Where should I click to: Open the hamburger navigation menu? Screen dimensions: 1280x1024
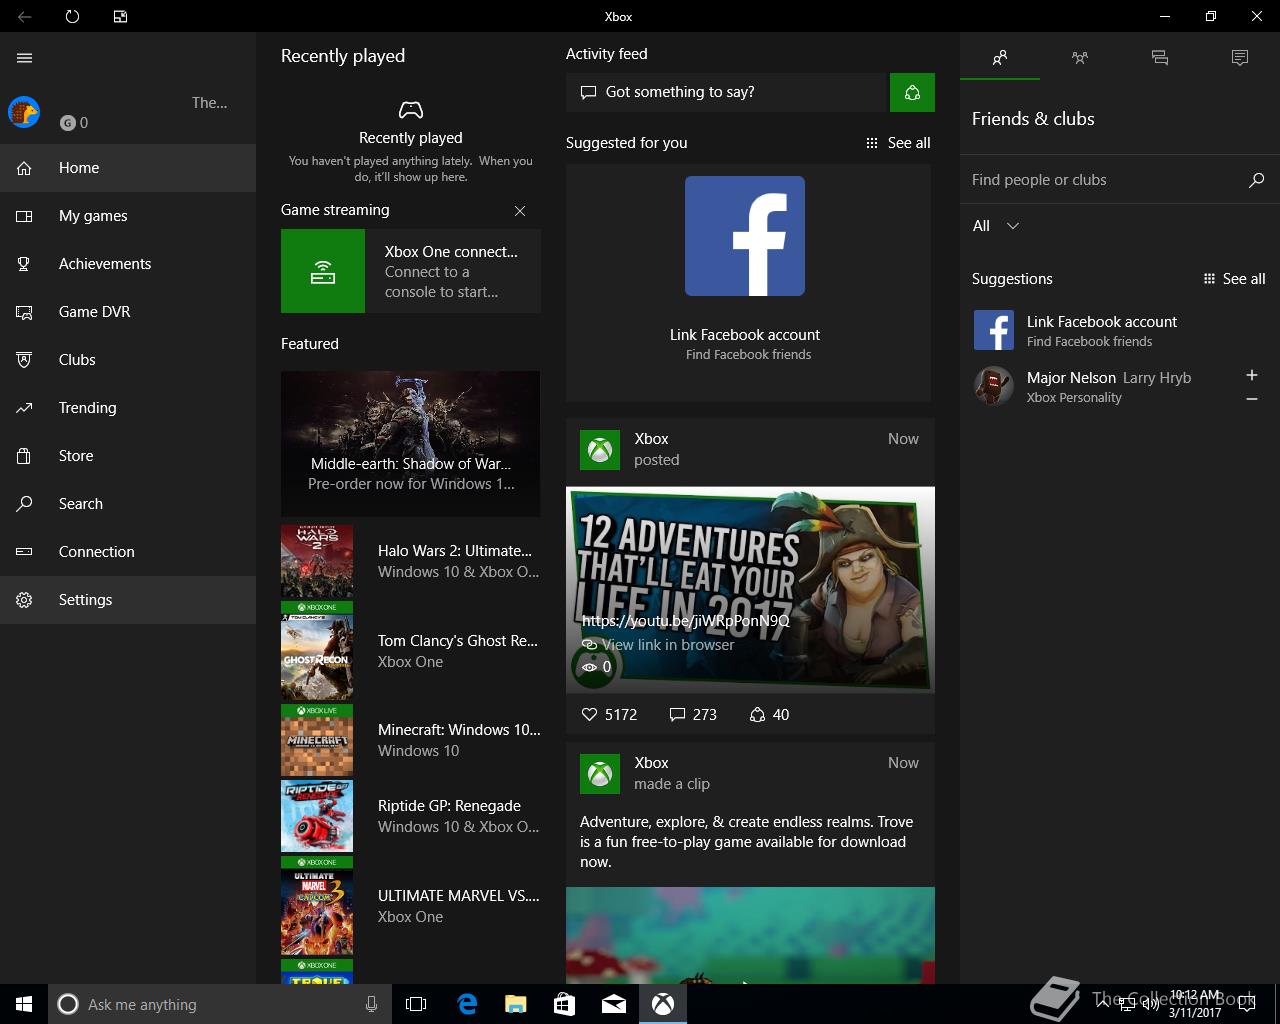pyautogui.click(x=25, y=58)
